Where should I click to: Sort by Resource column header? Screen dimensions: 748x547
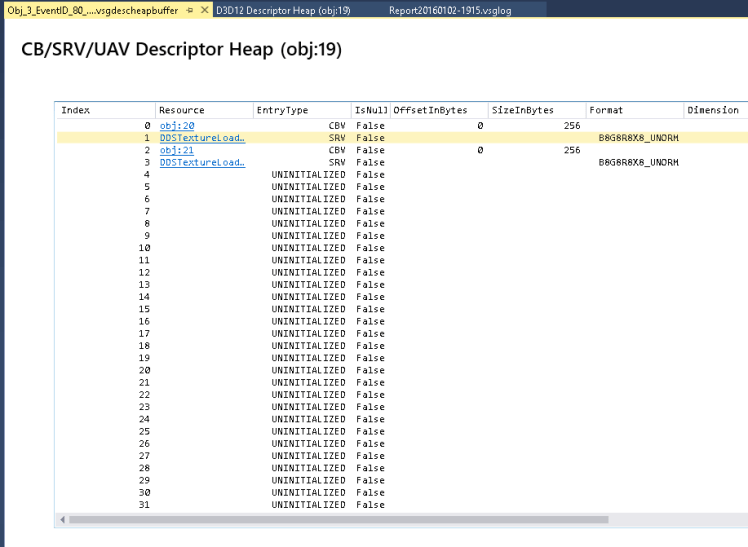pos(204,110)
